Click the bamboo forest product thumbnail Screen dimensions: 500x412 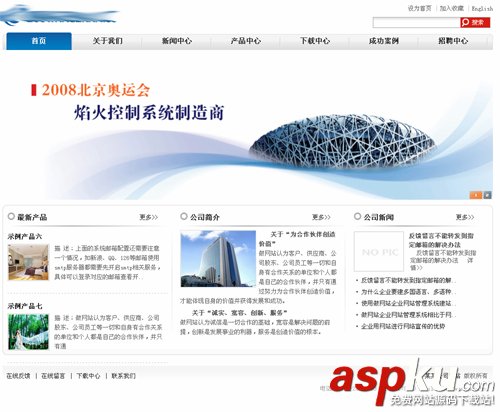28,332
